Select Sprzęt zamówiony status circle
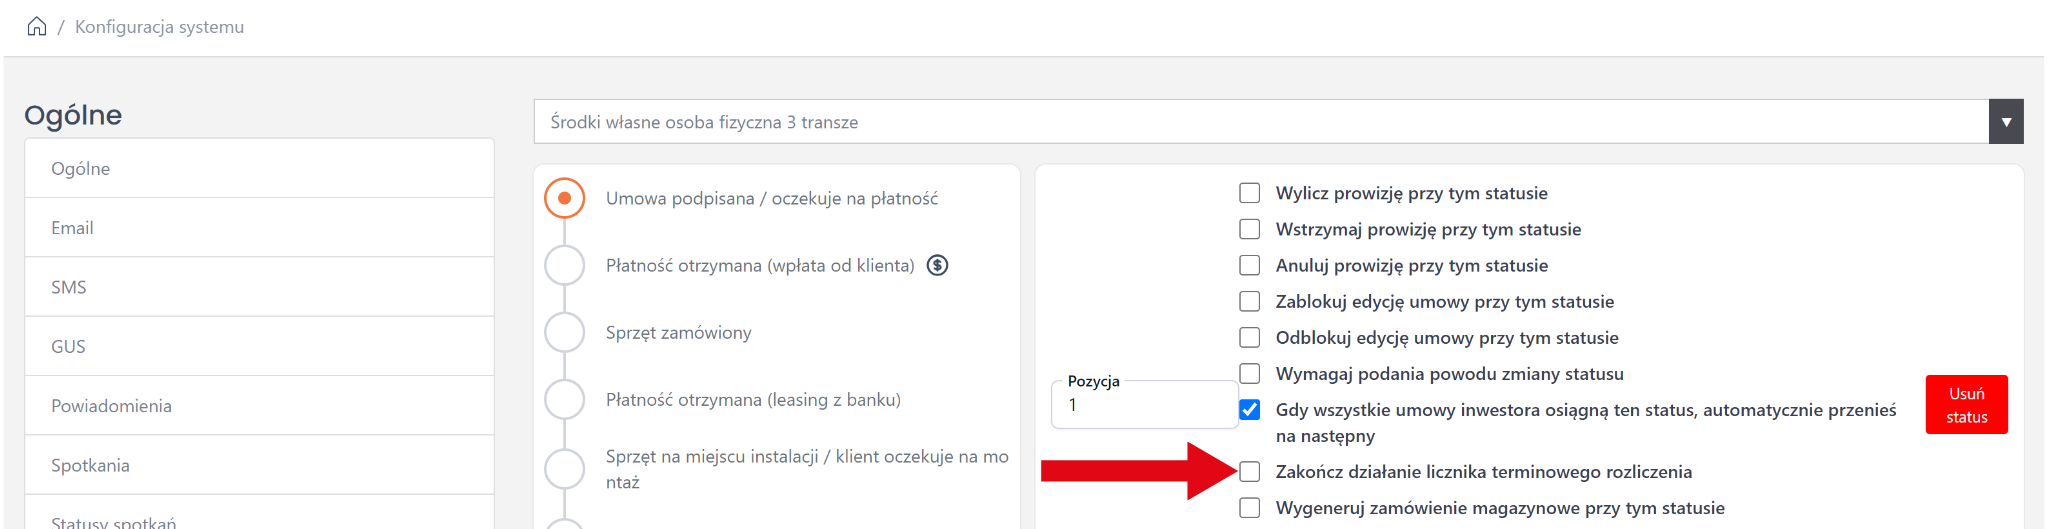This screenshot has height=529, width=2048. [564, 332]
